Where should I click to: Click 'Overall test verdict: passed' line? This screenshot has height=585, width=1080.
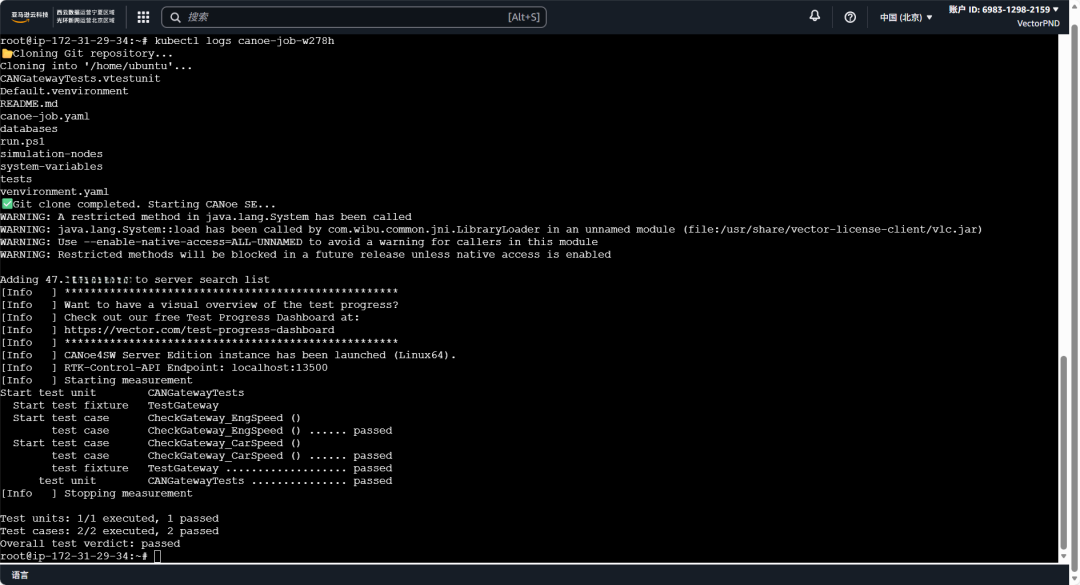pos(90,544)
